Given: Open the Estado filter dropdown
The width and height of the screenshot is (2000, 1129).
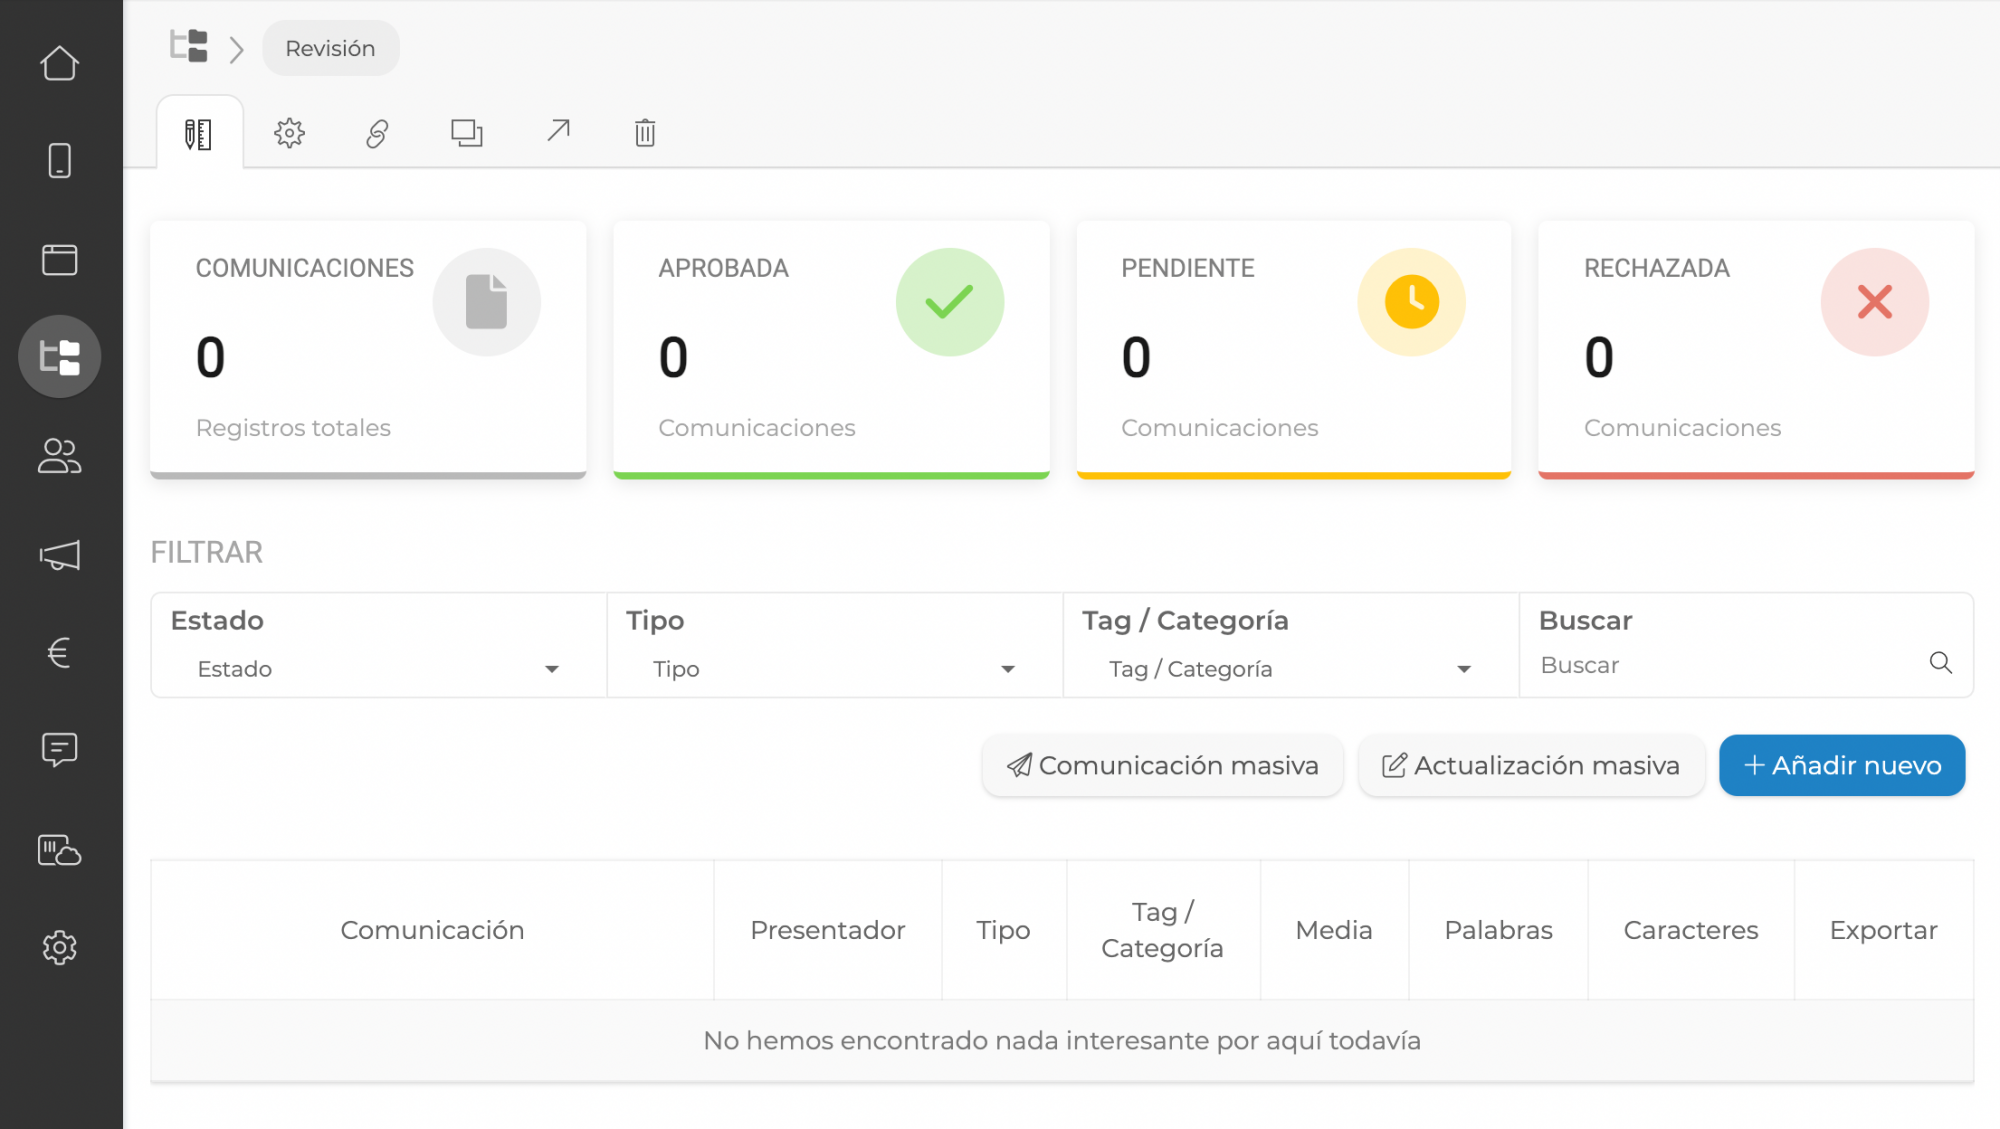Looking at the screenshot, I should point(378,669).
